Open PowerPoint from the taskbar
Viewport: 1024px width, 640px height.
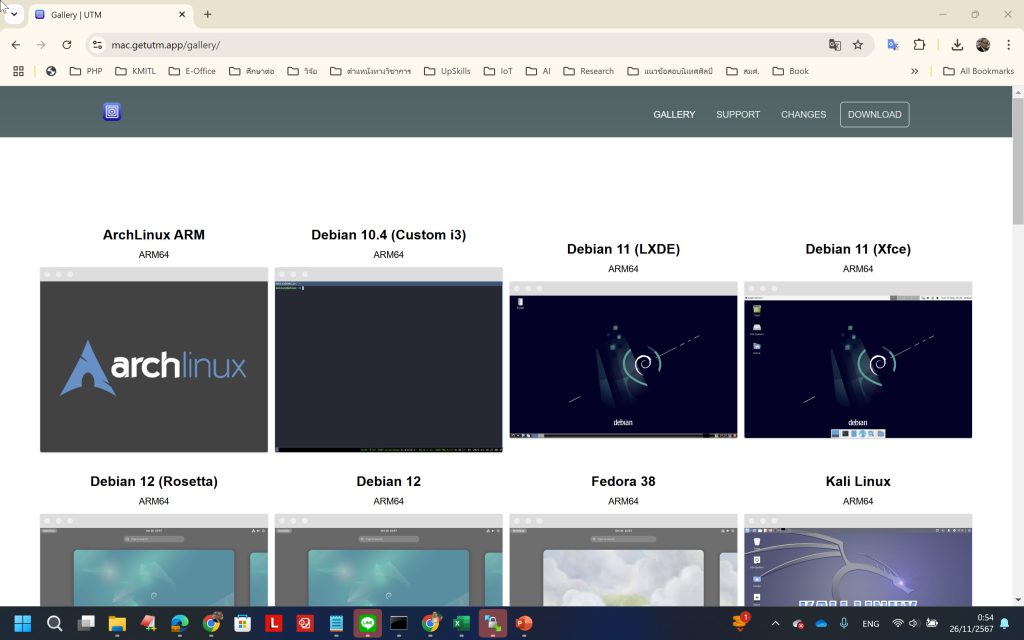524,623
